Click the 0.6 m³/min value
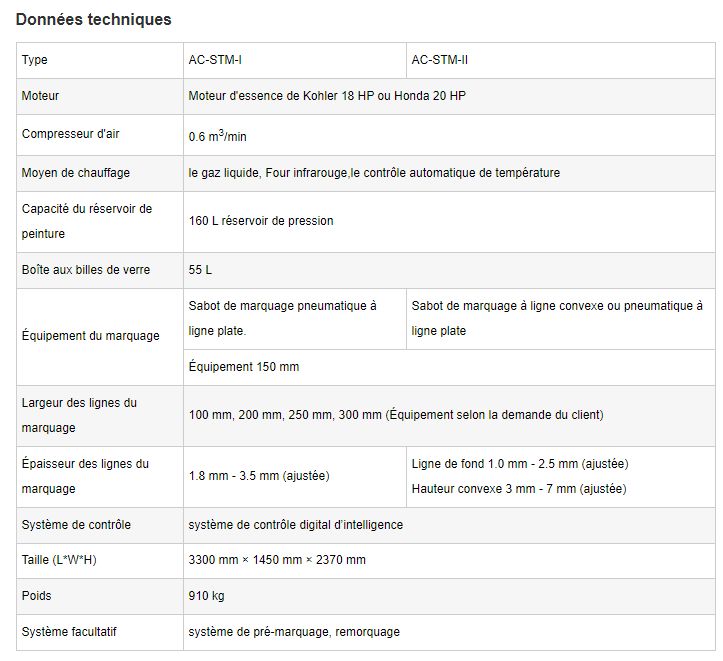The height and width of the screenshot is (661, 723). click(217, 135)
